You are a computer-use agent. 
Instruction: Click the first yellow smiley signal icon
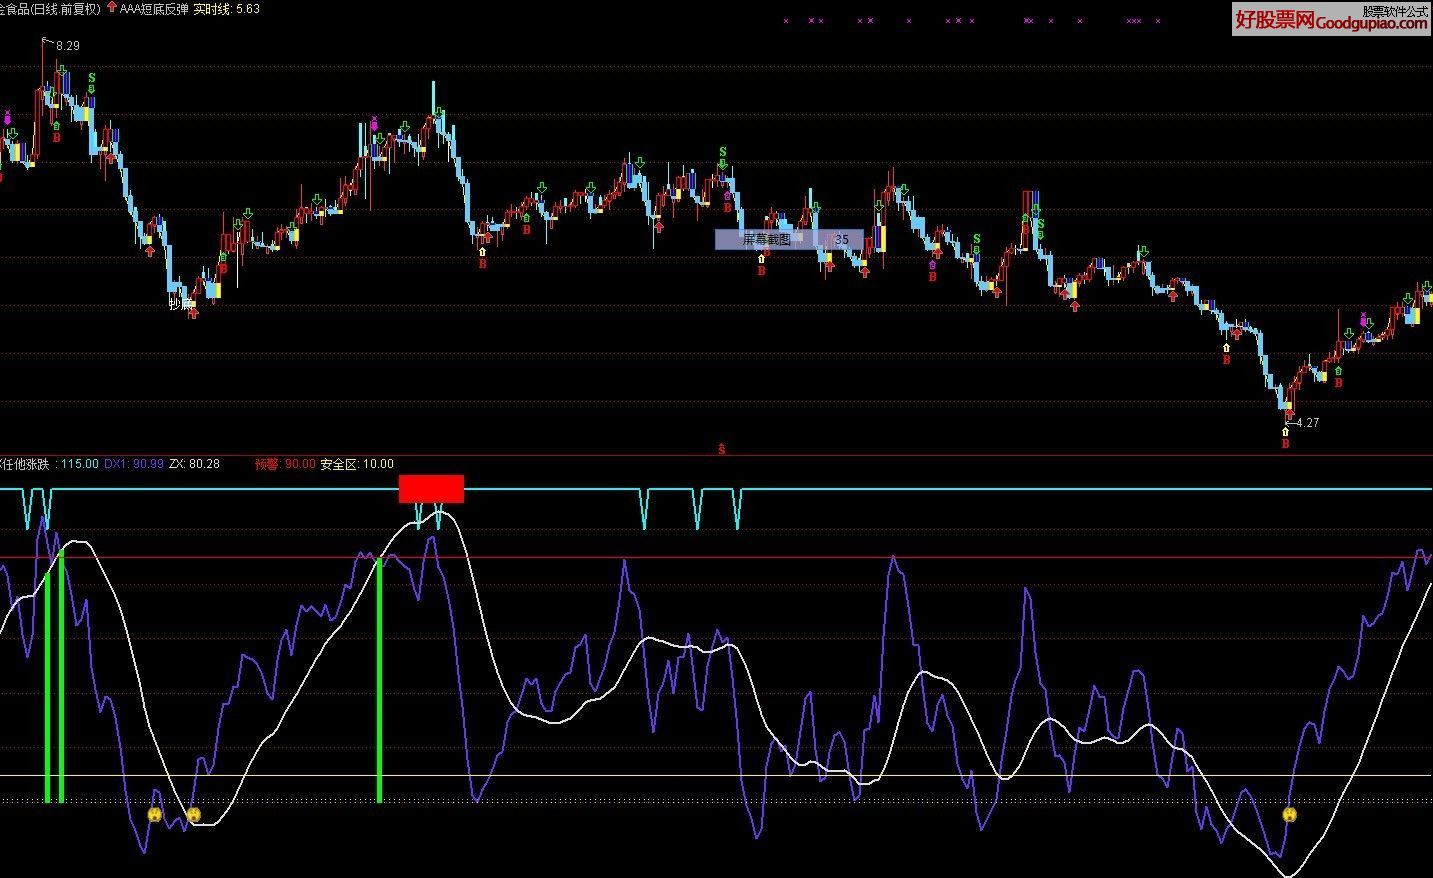click(x=154, y=815)
